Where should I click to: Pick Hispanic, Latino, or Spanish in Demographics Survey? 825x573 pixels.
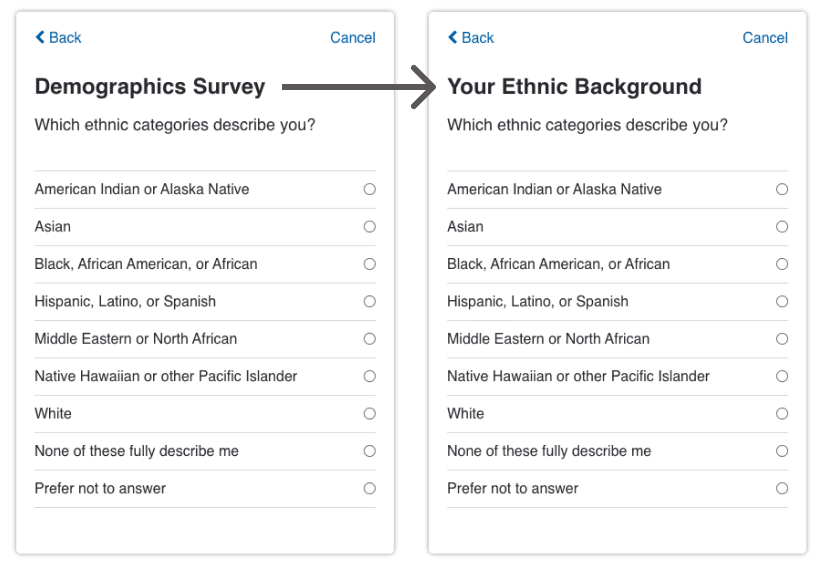tap(370, 301)
